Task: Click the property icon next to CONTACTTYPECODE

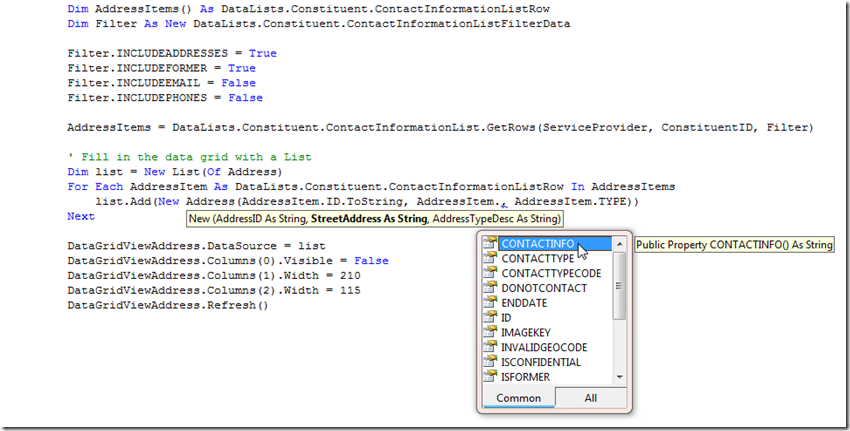Action: pos(490,273)
